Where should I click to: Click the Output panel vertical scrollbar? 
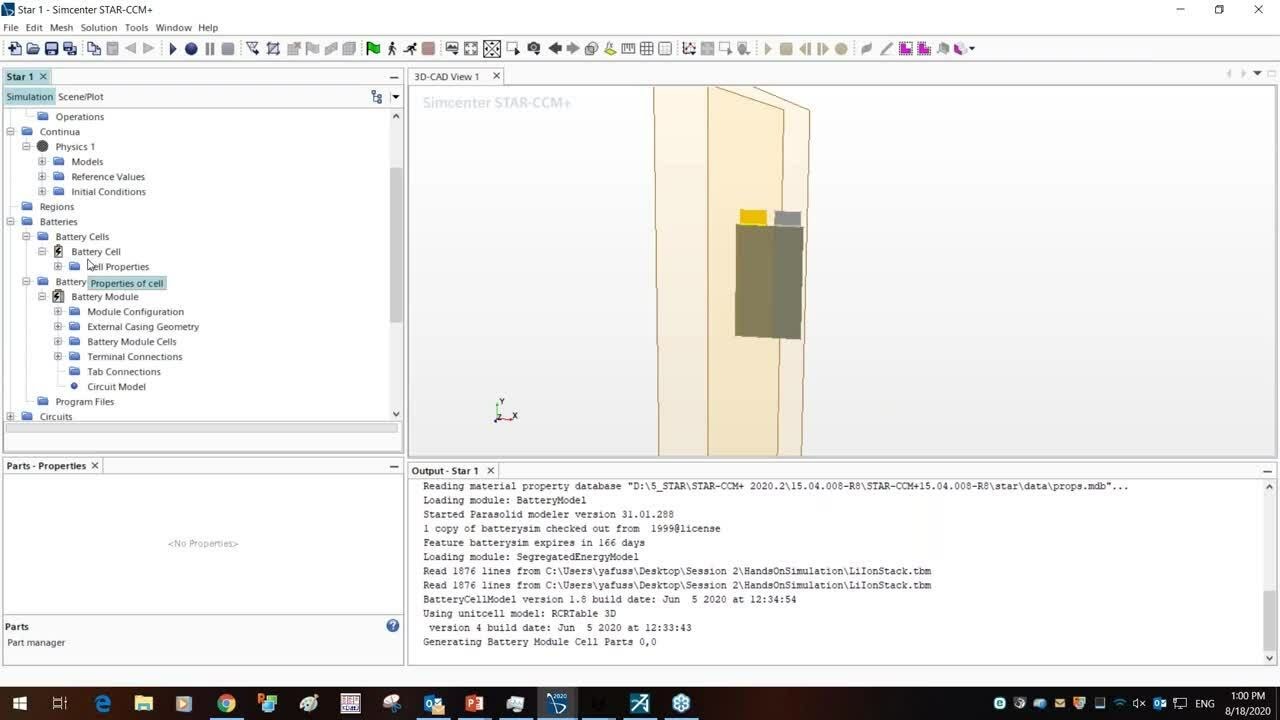[1270, 620]
